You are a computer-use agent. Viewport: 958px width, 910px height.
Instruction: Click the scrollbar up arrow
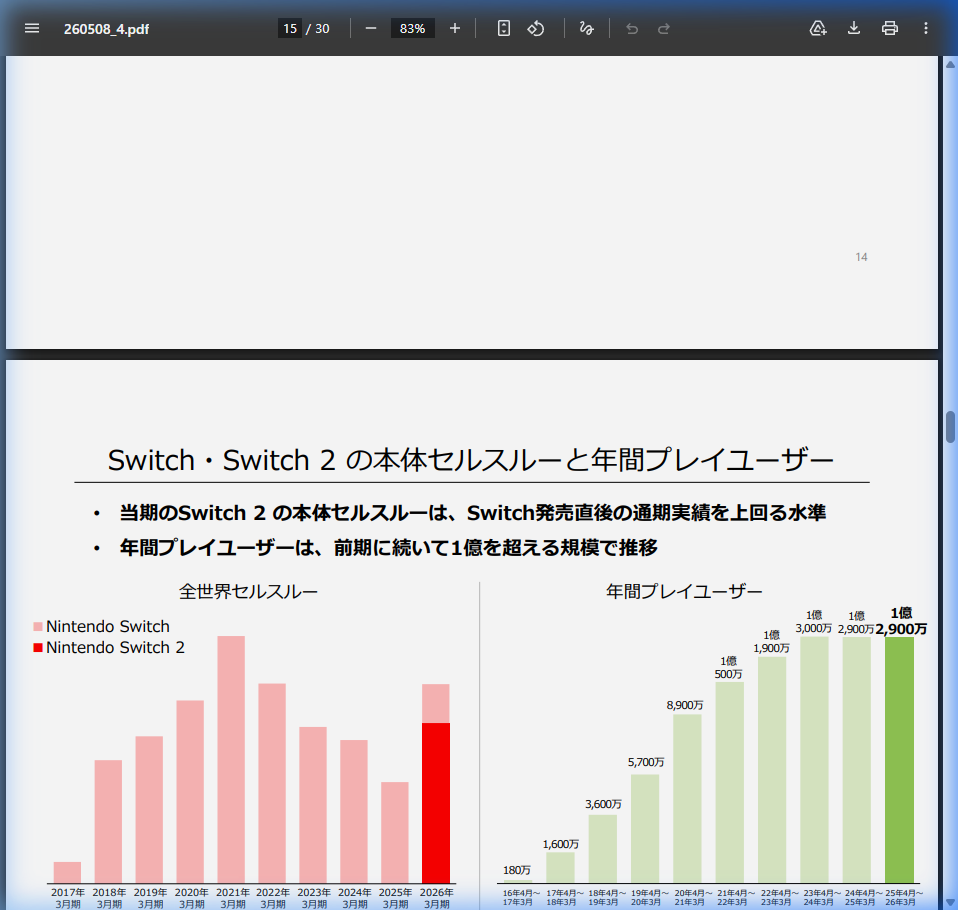[x=951, y=64]
